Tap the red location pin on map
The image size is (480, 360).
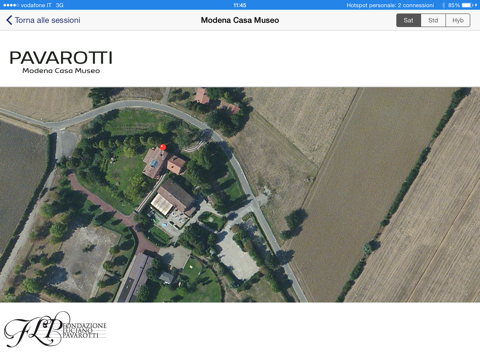pos(163,147)
